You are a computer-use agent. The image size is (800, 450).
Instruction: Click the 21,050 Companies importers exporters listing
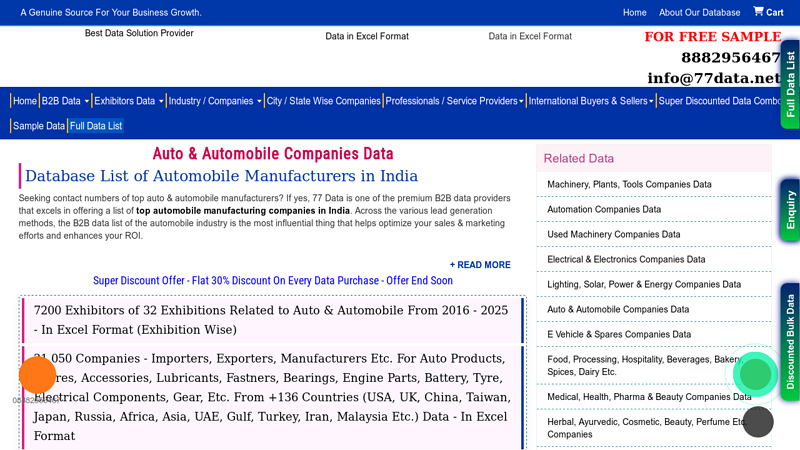click(273, 397)
